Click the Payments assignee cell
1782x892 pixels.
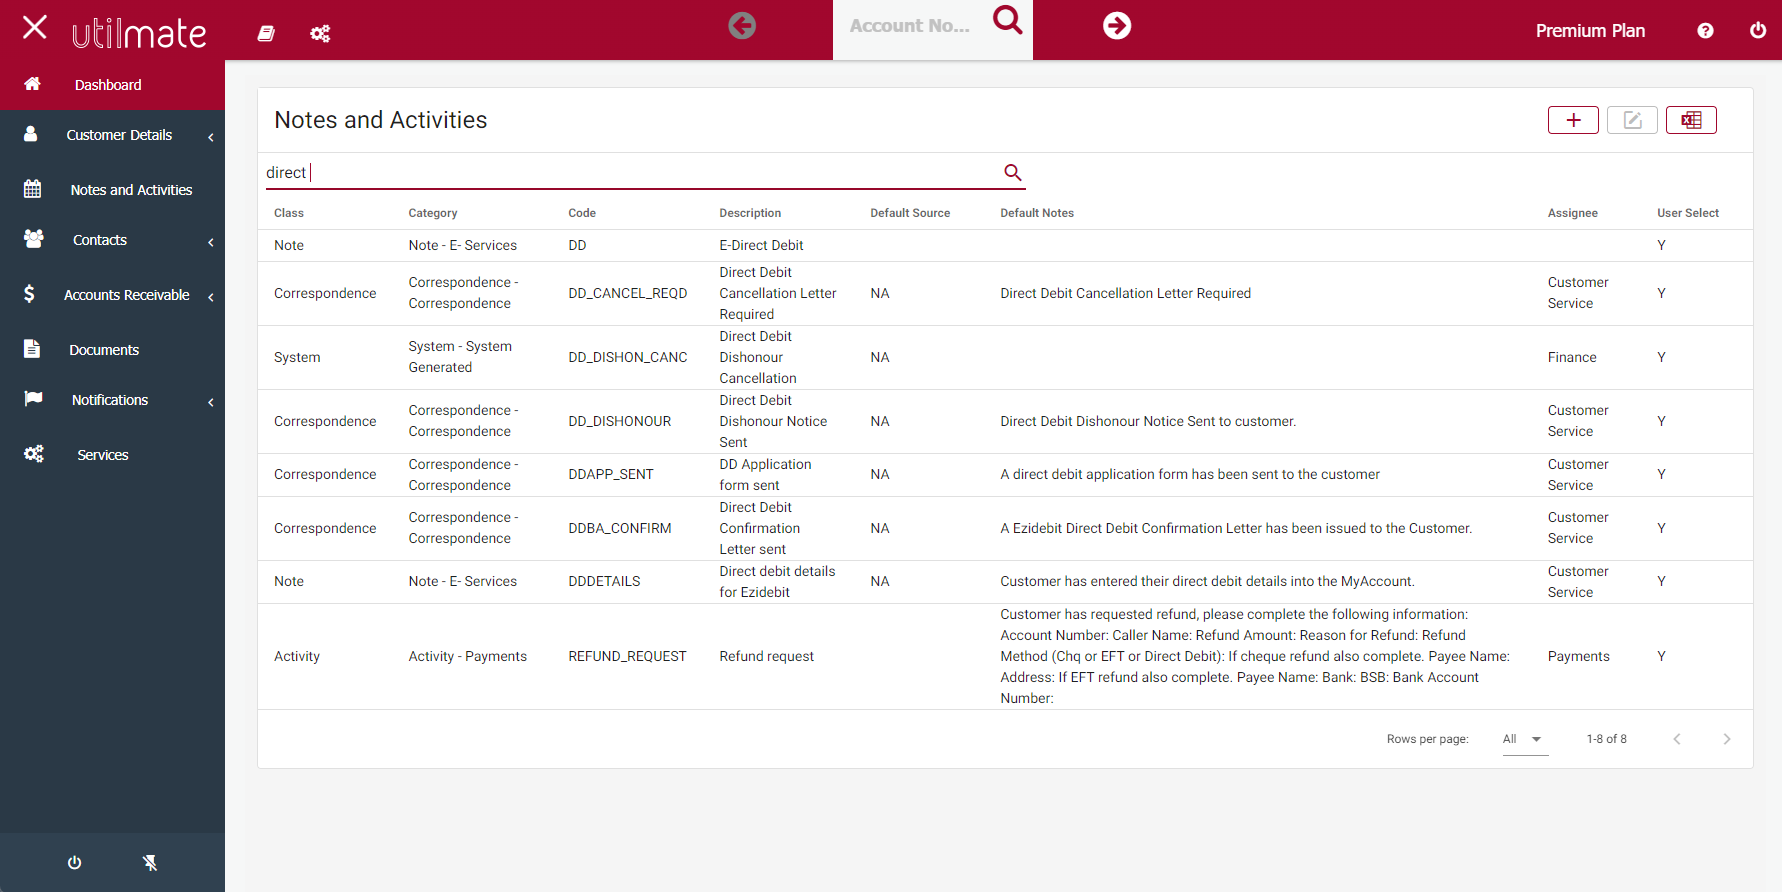(1579, 656)
